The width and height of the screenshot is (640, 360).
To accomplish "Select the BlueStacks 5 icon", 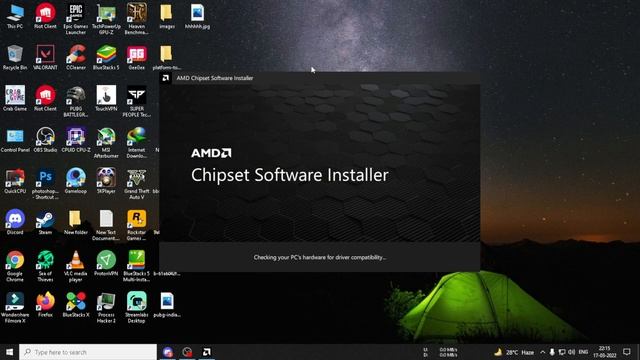I will [106, 58].
